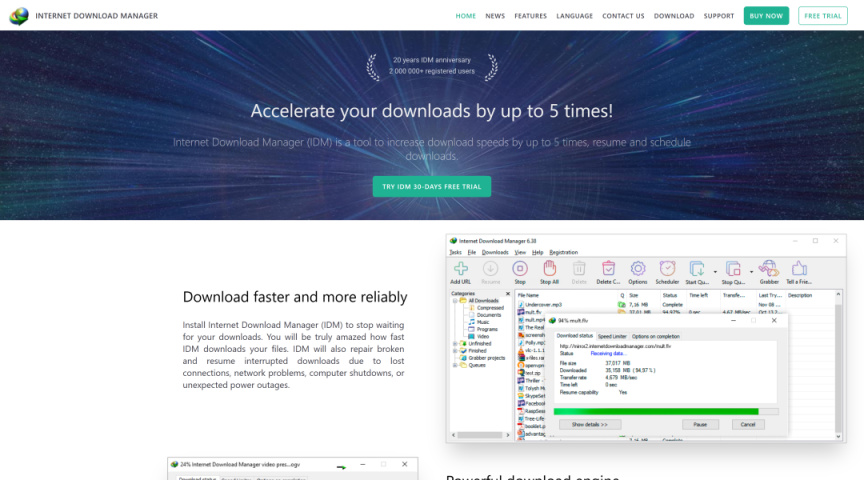This screenshot has height=480, width=864.
Task: Open the File menu in IDM window
Action: pyautogui.click(x=472, y=252)
